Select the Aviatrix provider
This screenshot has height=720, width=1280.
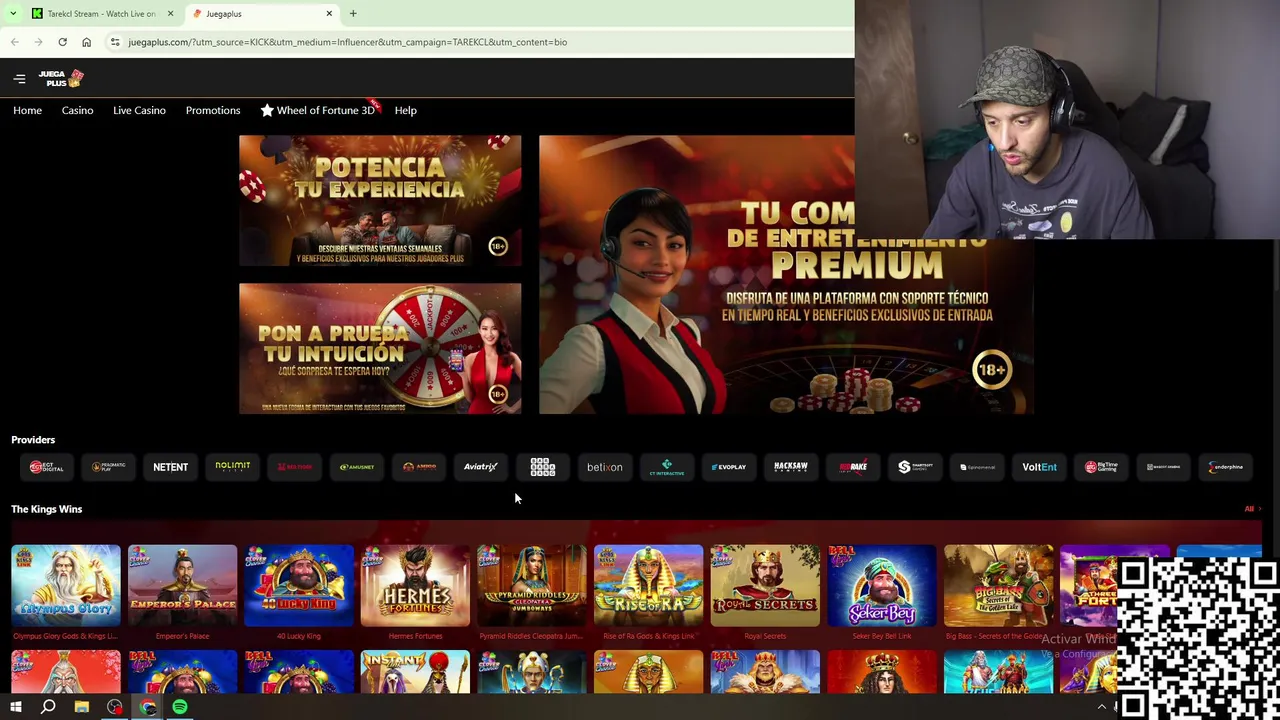point(481,467)
